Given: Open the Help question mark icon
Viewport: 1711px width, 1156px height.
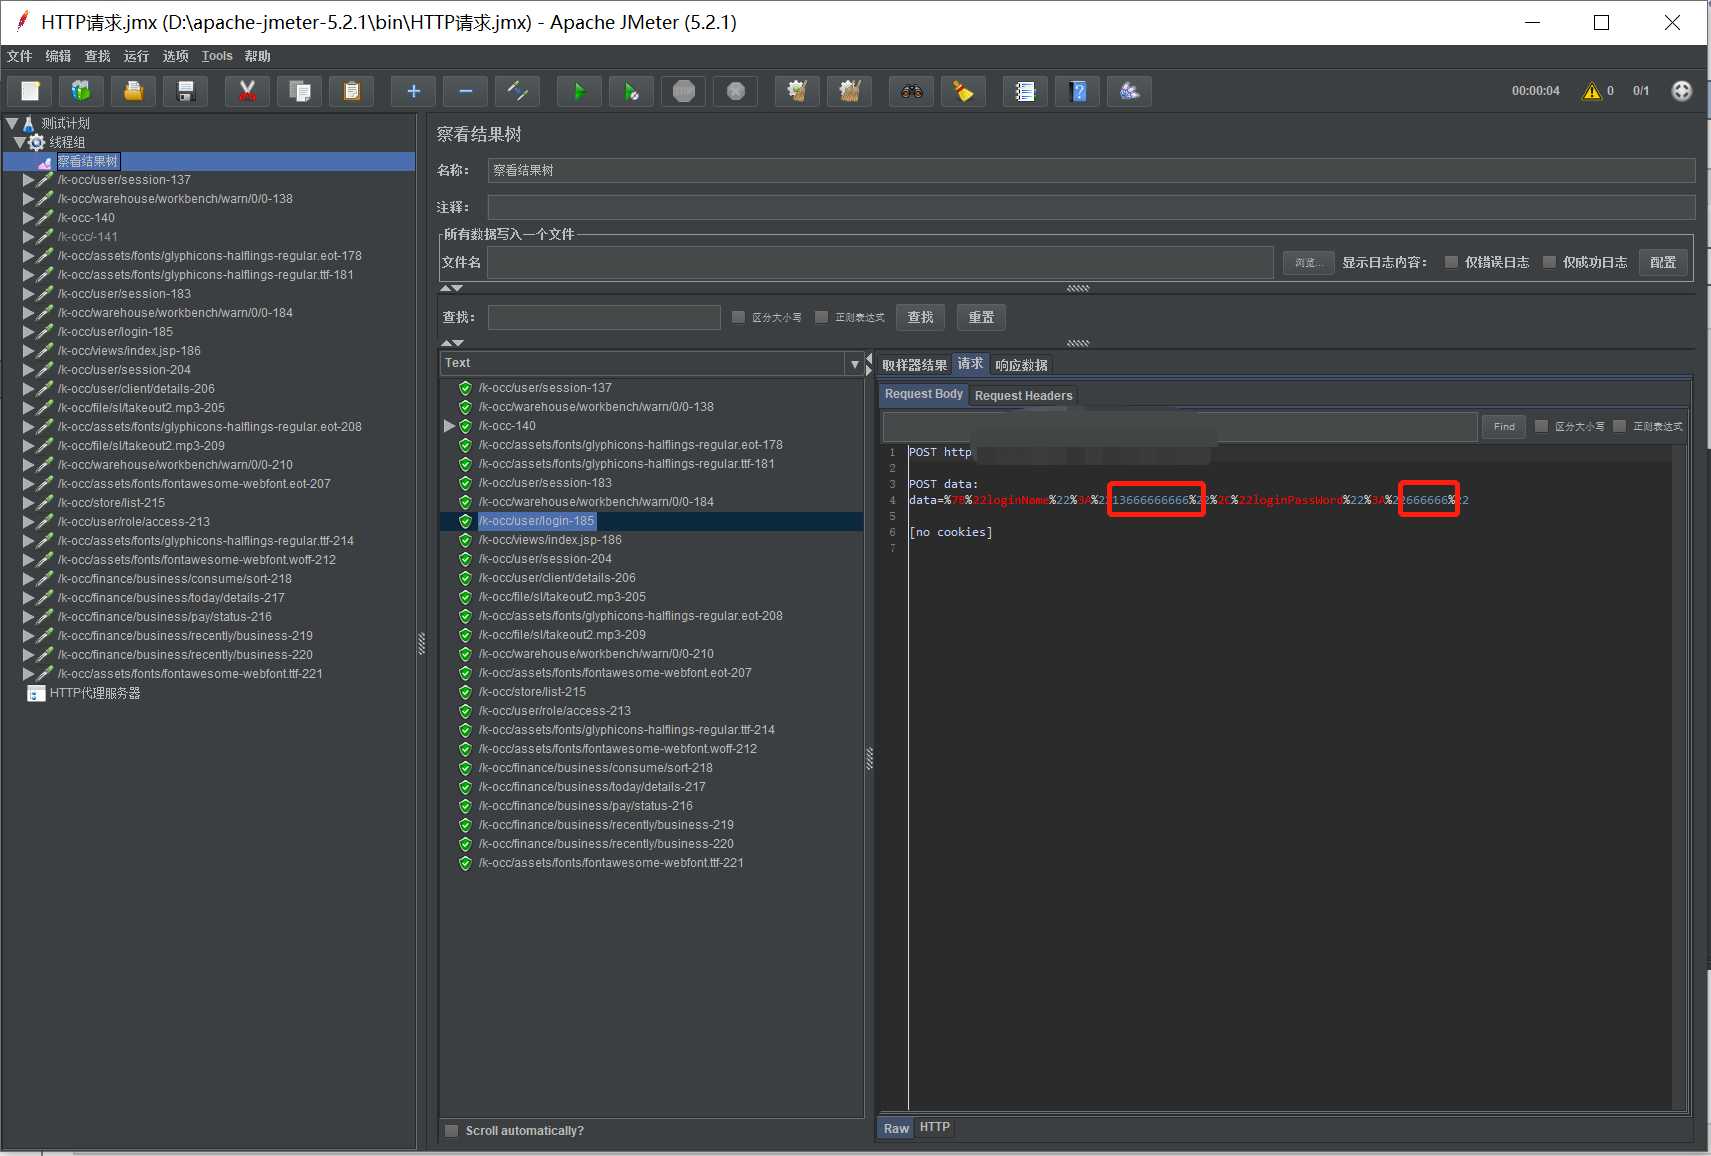Looking at the screenshot, I should [x=1077, y=91].
